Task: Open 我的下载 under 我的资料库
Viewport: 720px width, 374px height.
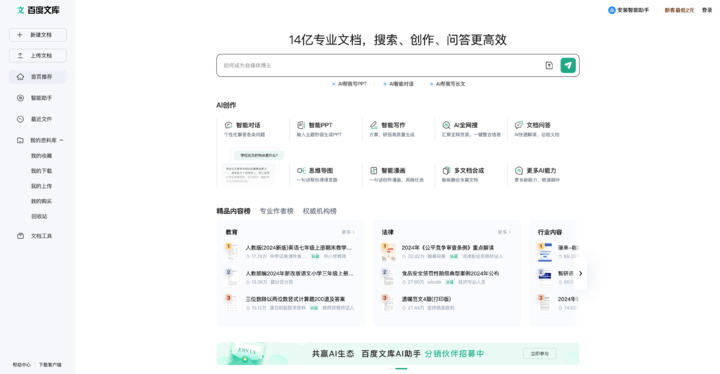Action: pyautogui.click(x=41, y=171)
